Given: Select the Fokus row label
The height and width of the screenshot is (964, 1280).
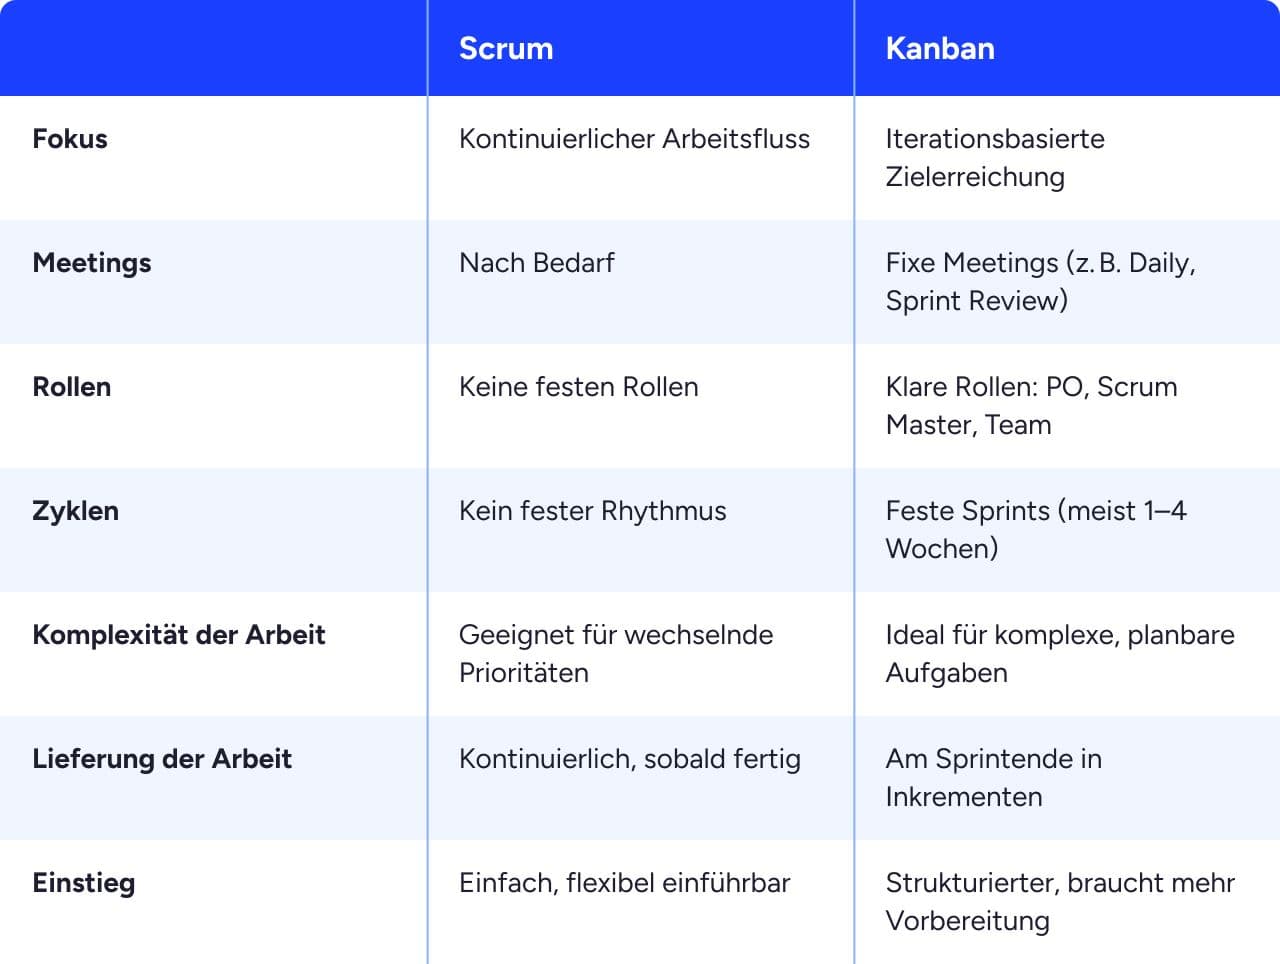Looking at the screenshot, I should tap(70, 139).
